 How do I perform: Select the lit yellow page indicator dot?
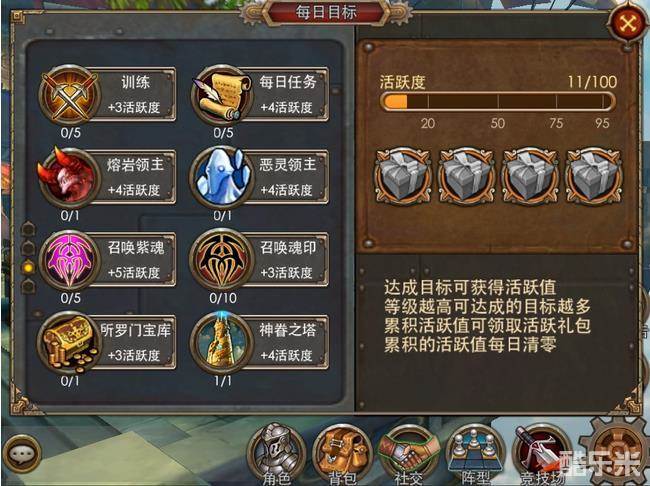coord(28,267)
